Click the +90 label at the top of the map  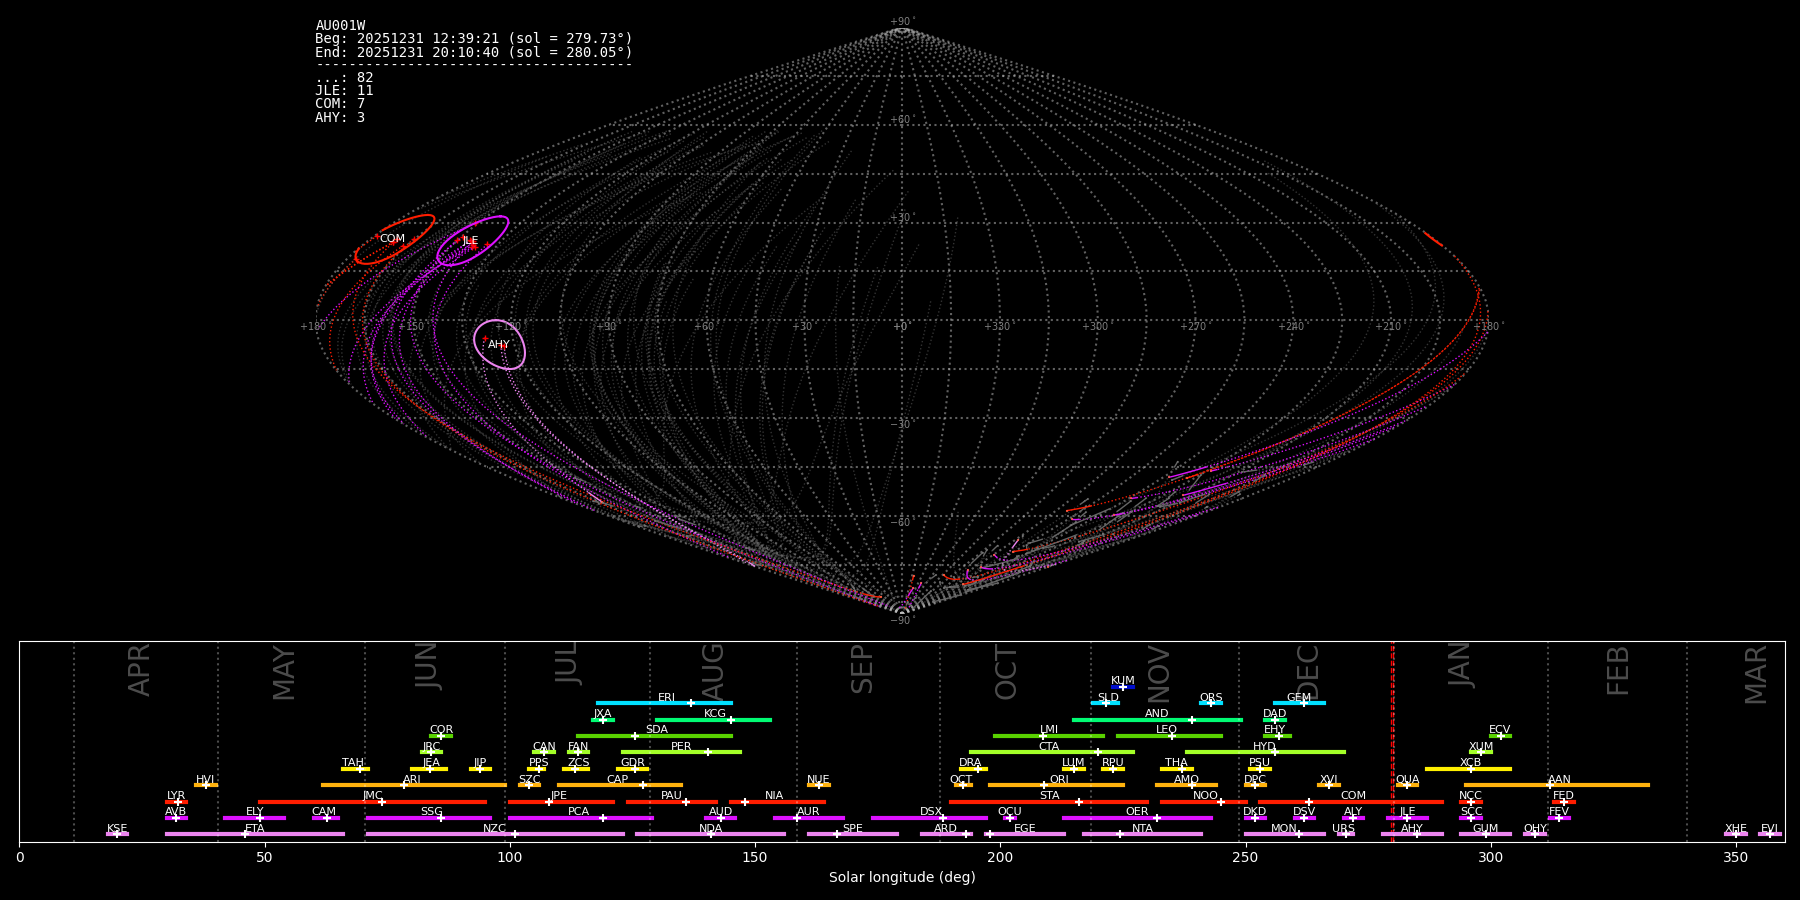click(x=901, y=22)
